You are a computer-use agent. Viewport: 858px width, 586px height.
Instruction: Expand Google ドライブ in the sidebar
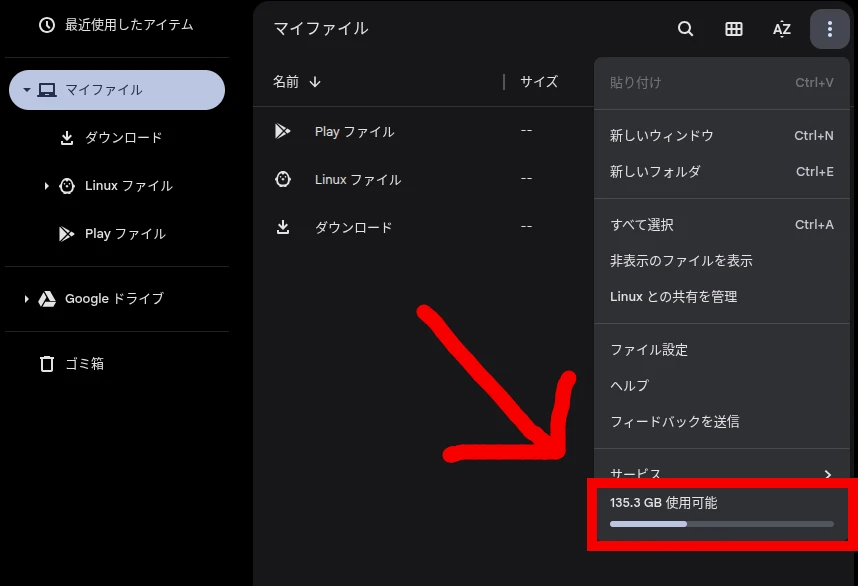click(24, 298)
